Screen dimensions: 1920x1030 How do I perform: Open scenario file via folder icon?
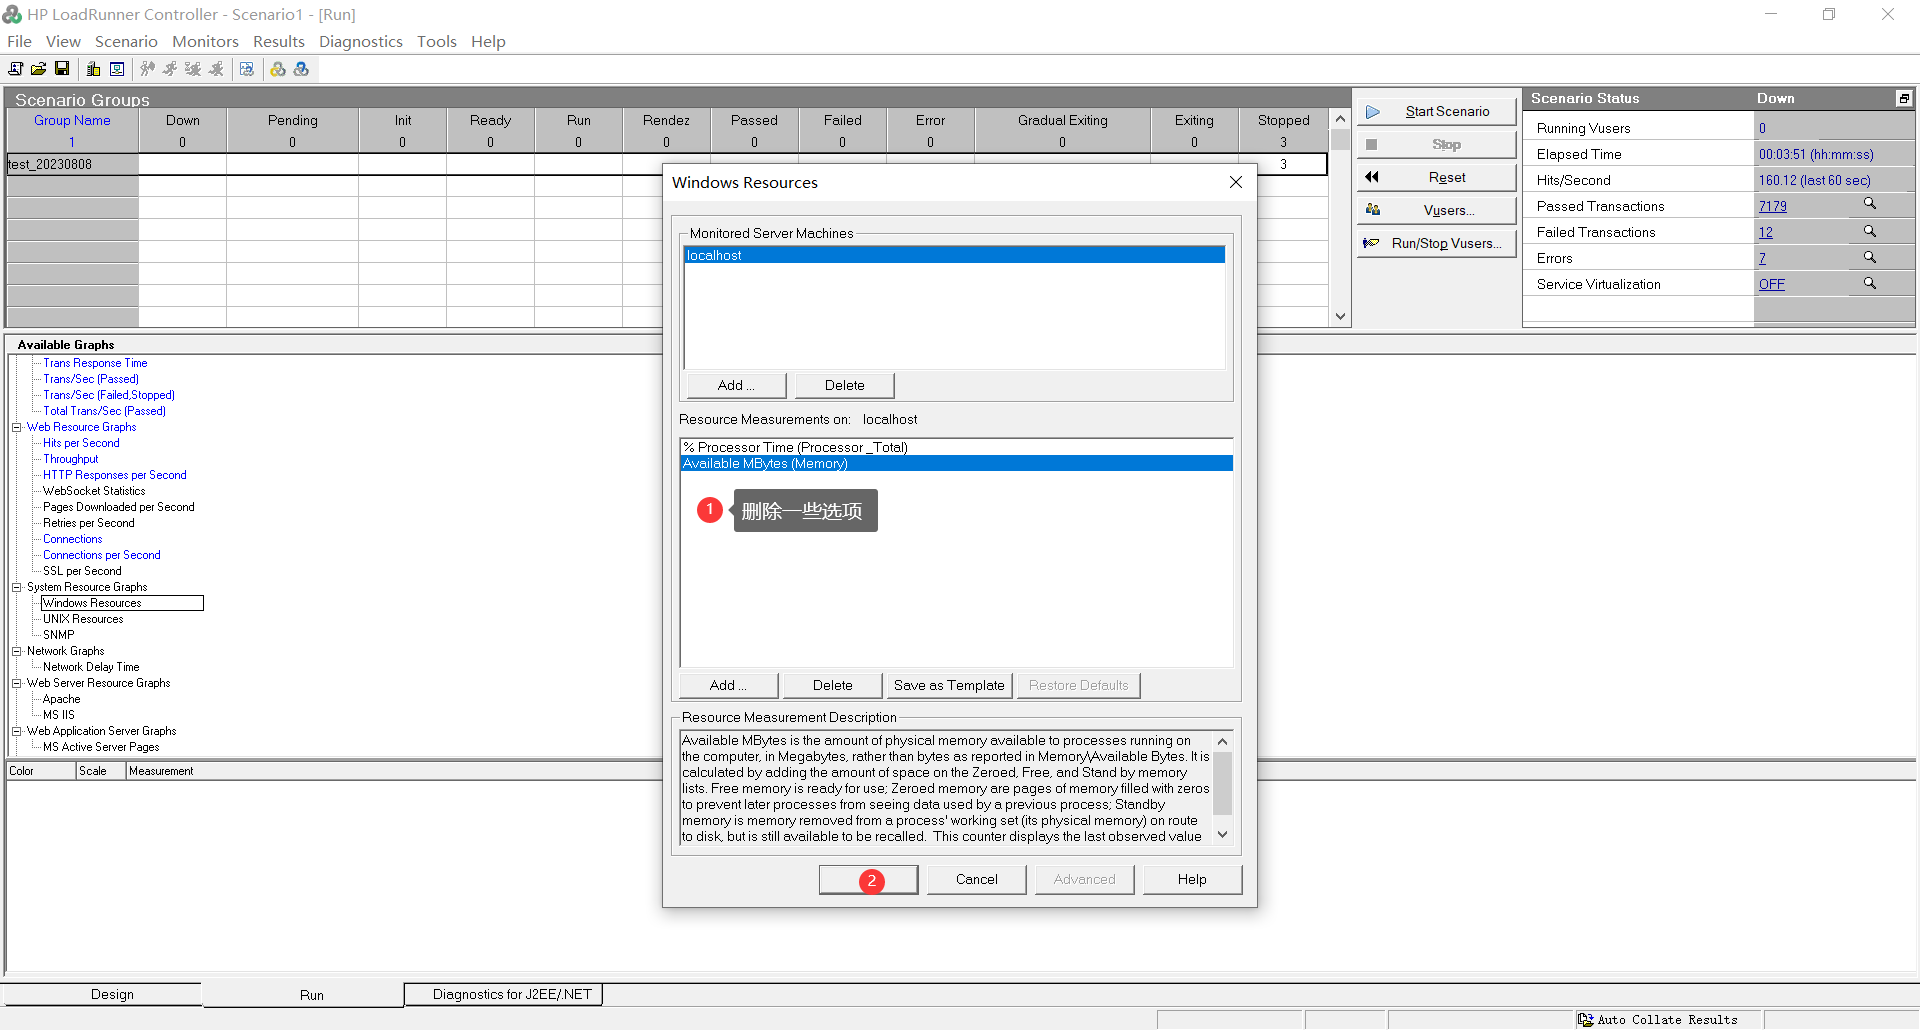[38, 69]
